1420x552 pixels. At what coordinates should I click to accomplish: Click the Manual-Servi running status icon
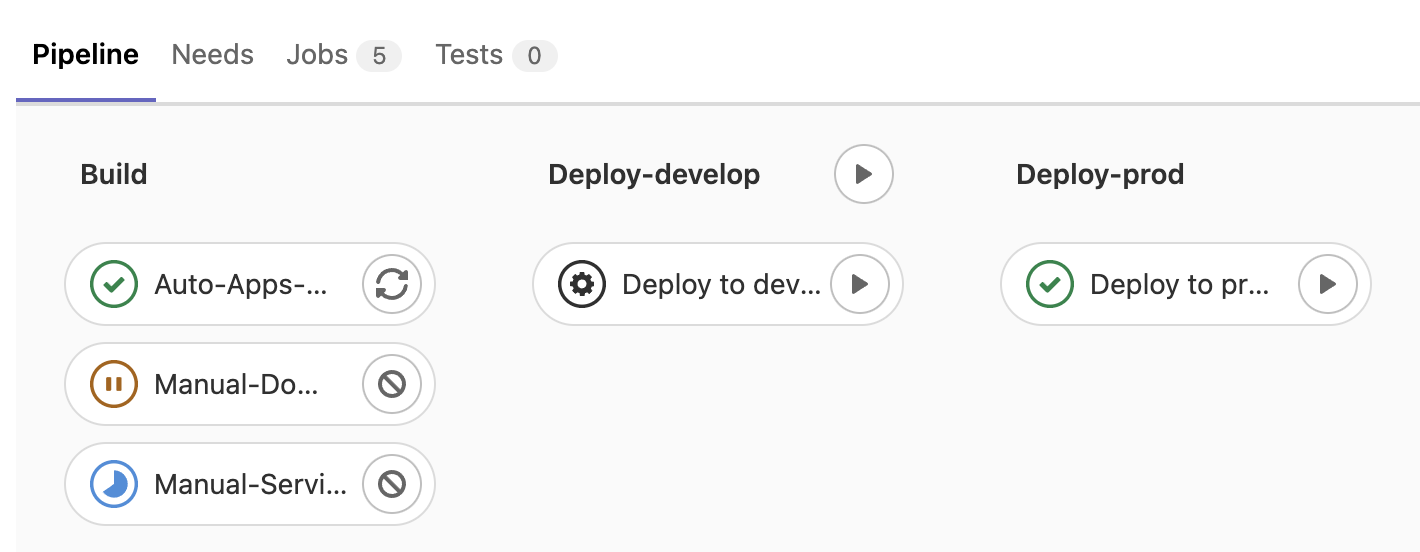114,484
